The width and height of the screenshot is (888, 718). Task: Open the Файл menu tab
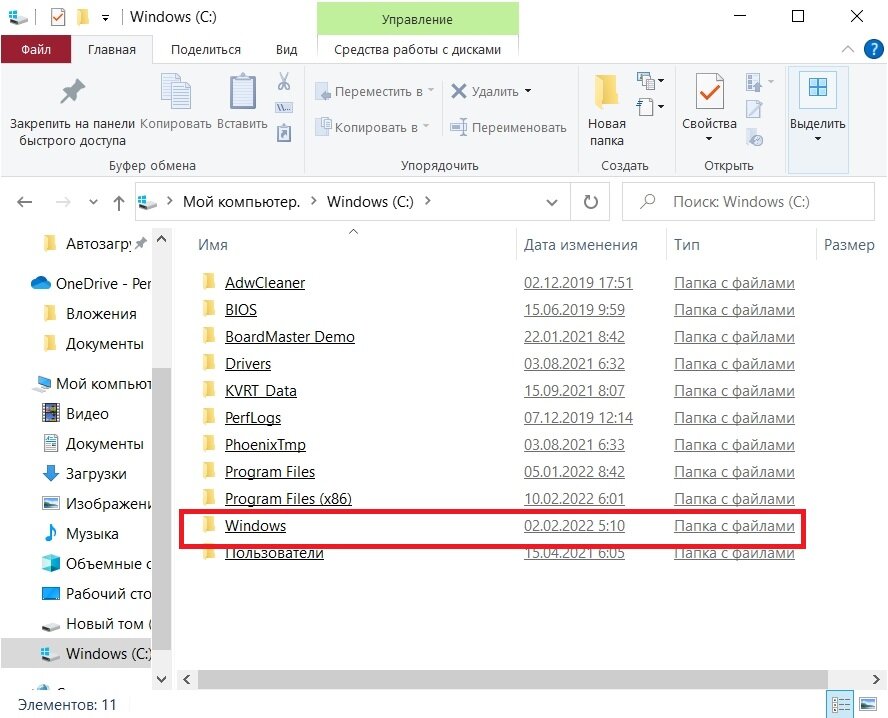click(x=36, y=49)
